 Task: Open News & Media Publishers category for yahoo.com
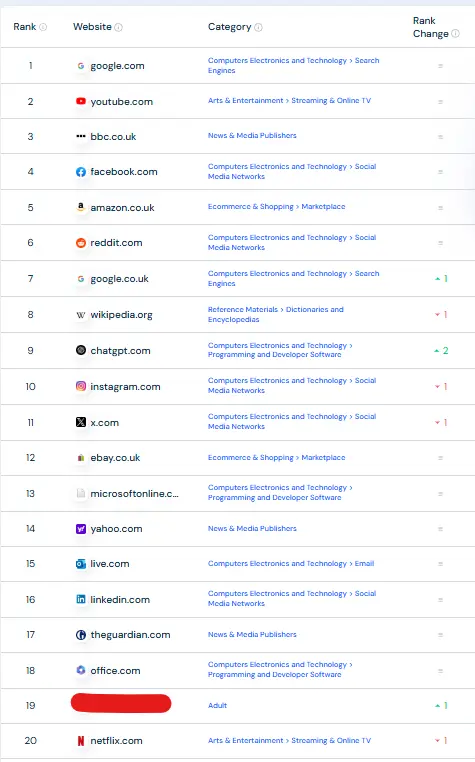[x=252, y=528]
